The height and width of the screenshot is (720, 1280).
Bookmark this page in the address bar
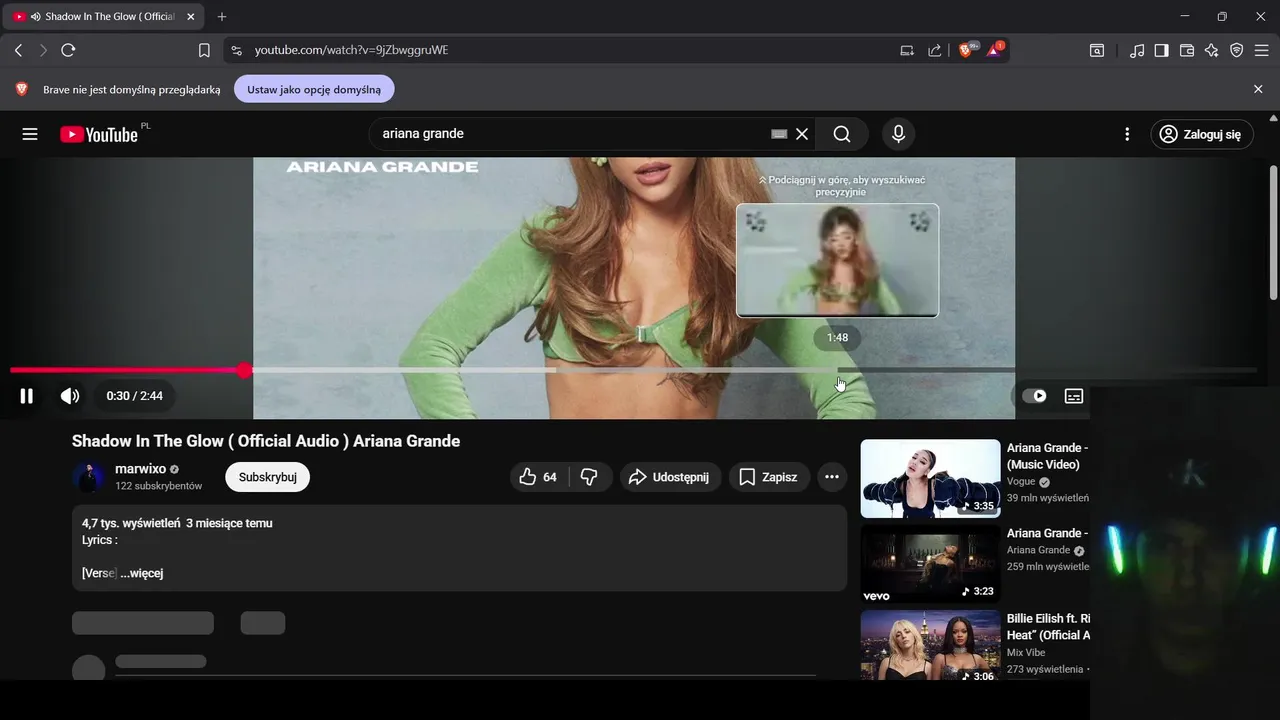204,50
